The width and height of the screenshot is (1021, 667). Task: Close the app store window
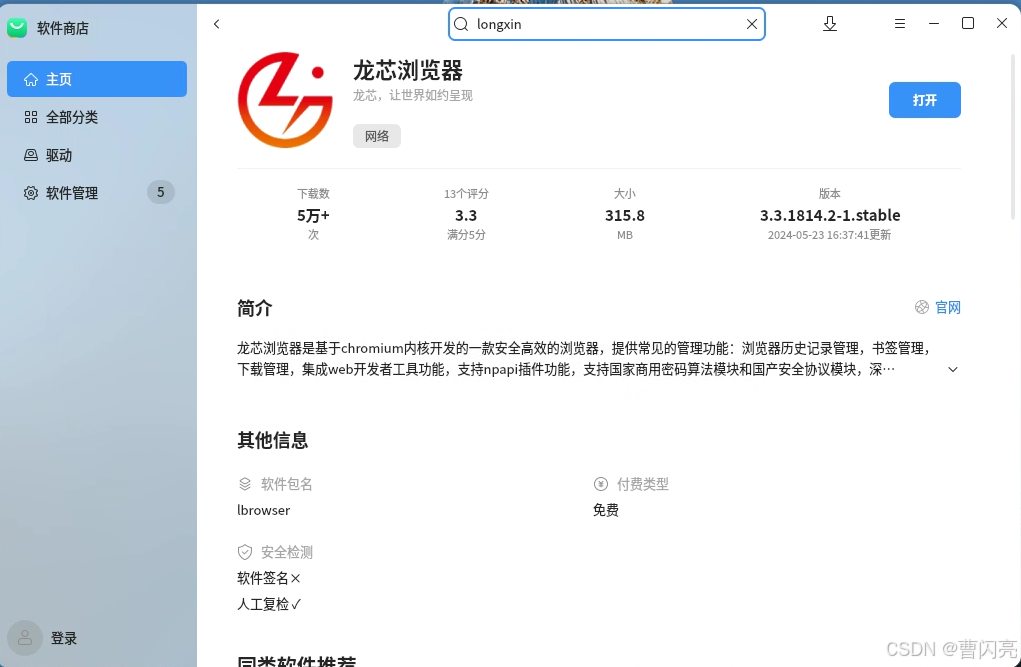pyautogui.click(x=1002, y=23)
